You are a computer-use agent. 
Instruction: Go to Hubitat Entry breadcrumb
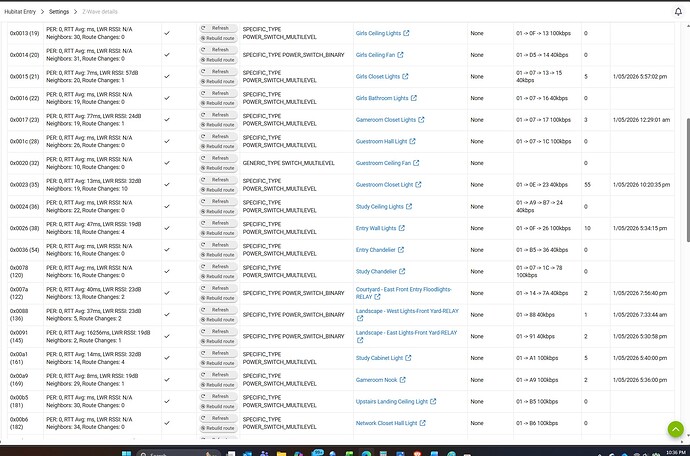tap(24, 9)
